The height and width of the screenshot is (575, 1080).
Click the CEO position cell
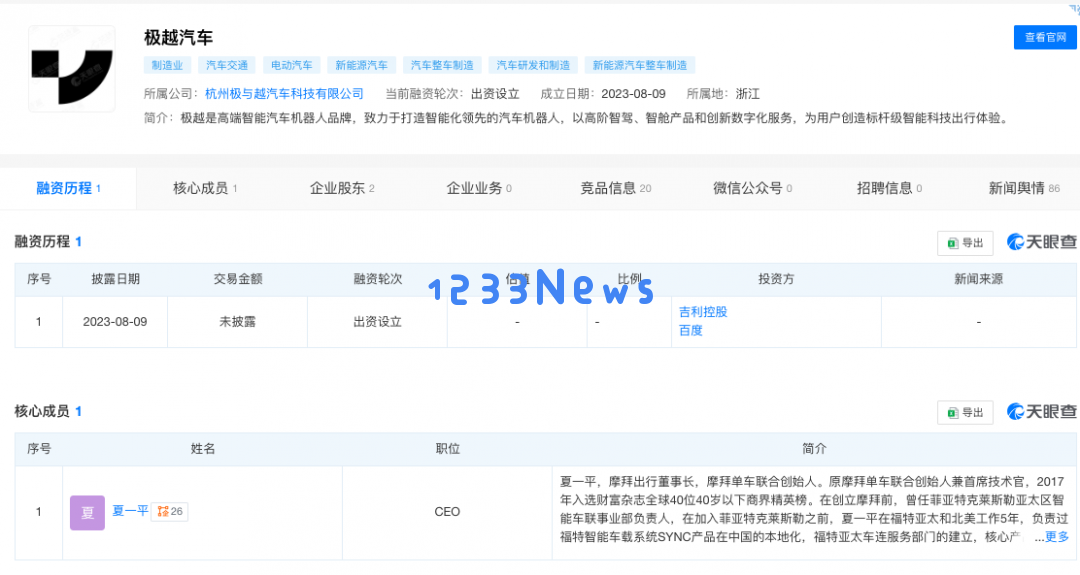coord(447,512)
